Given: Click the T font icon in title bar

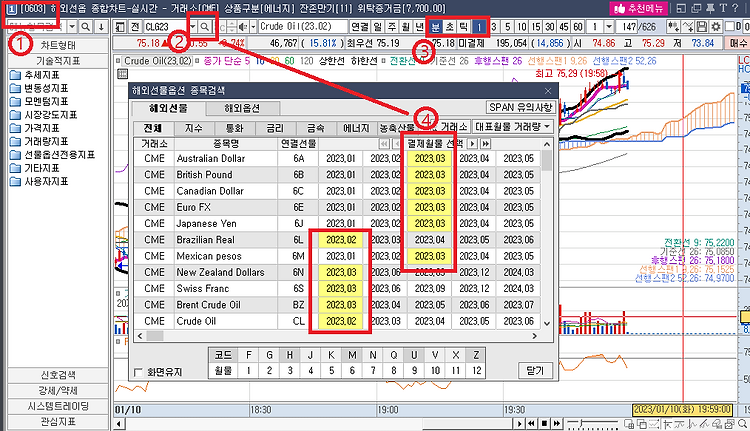Looking at the screenshot, I should (x=723, y=8).
